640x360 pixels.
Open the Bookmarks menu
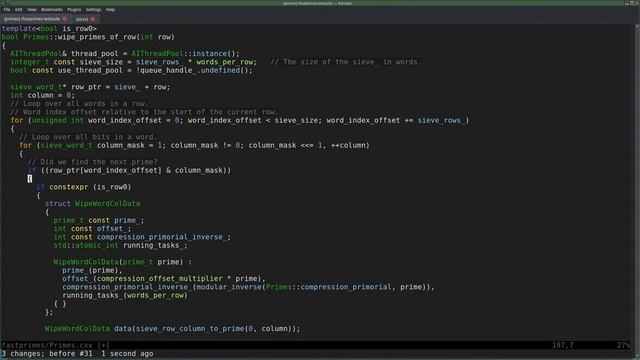[52, 9]
